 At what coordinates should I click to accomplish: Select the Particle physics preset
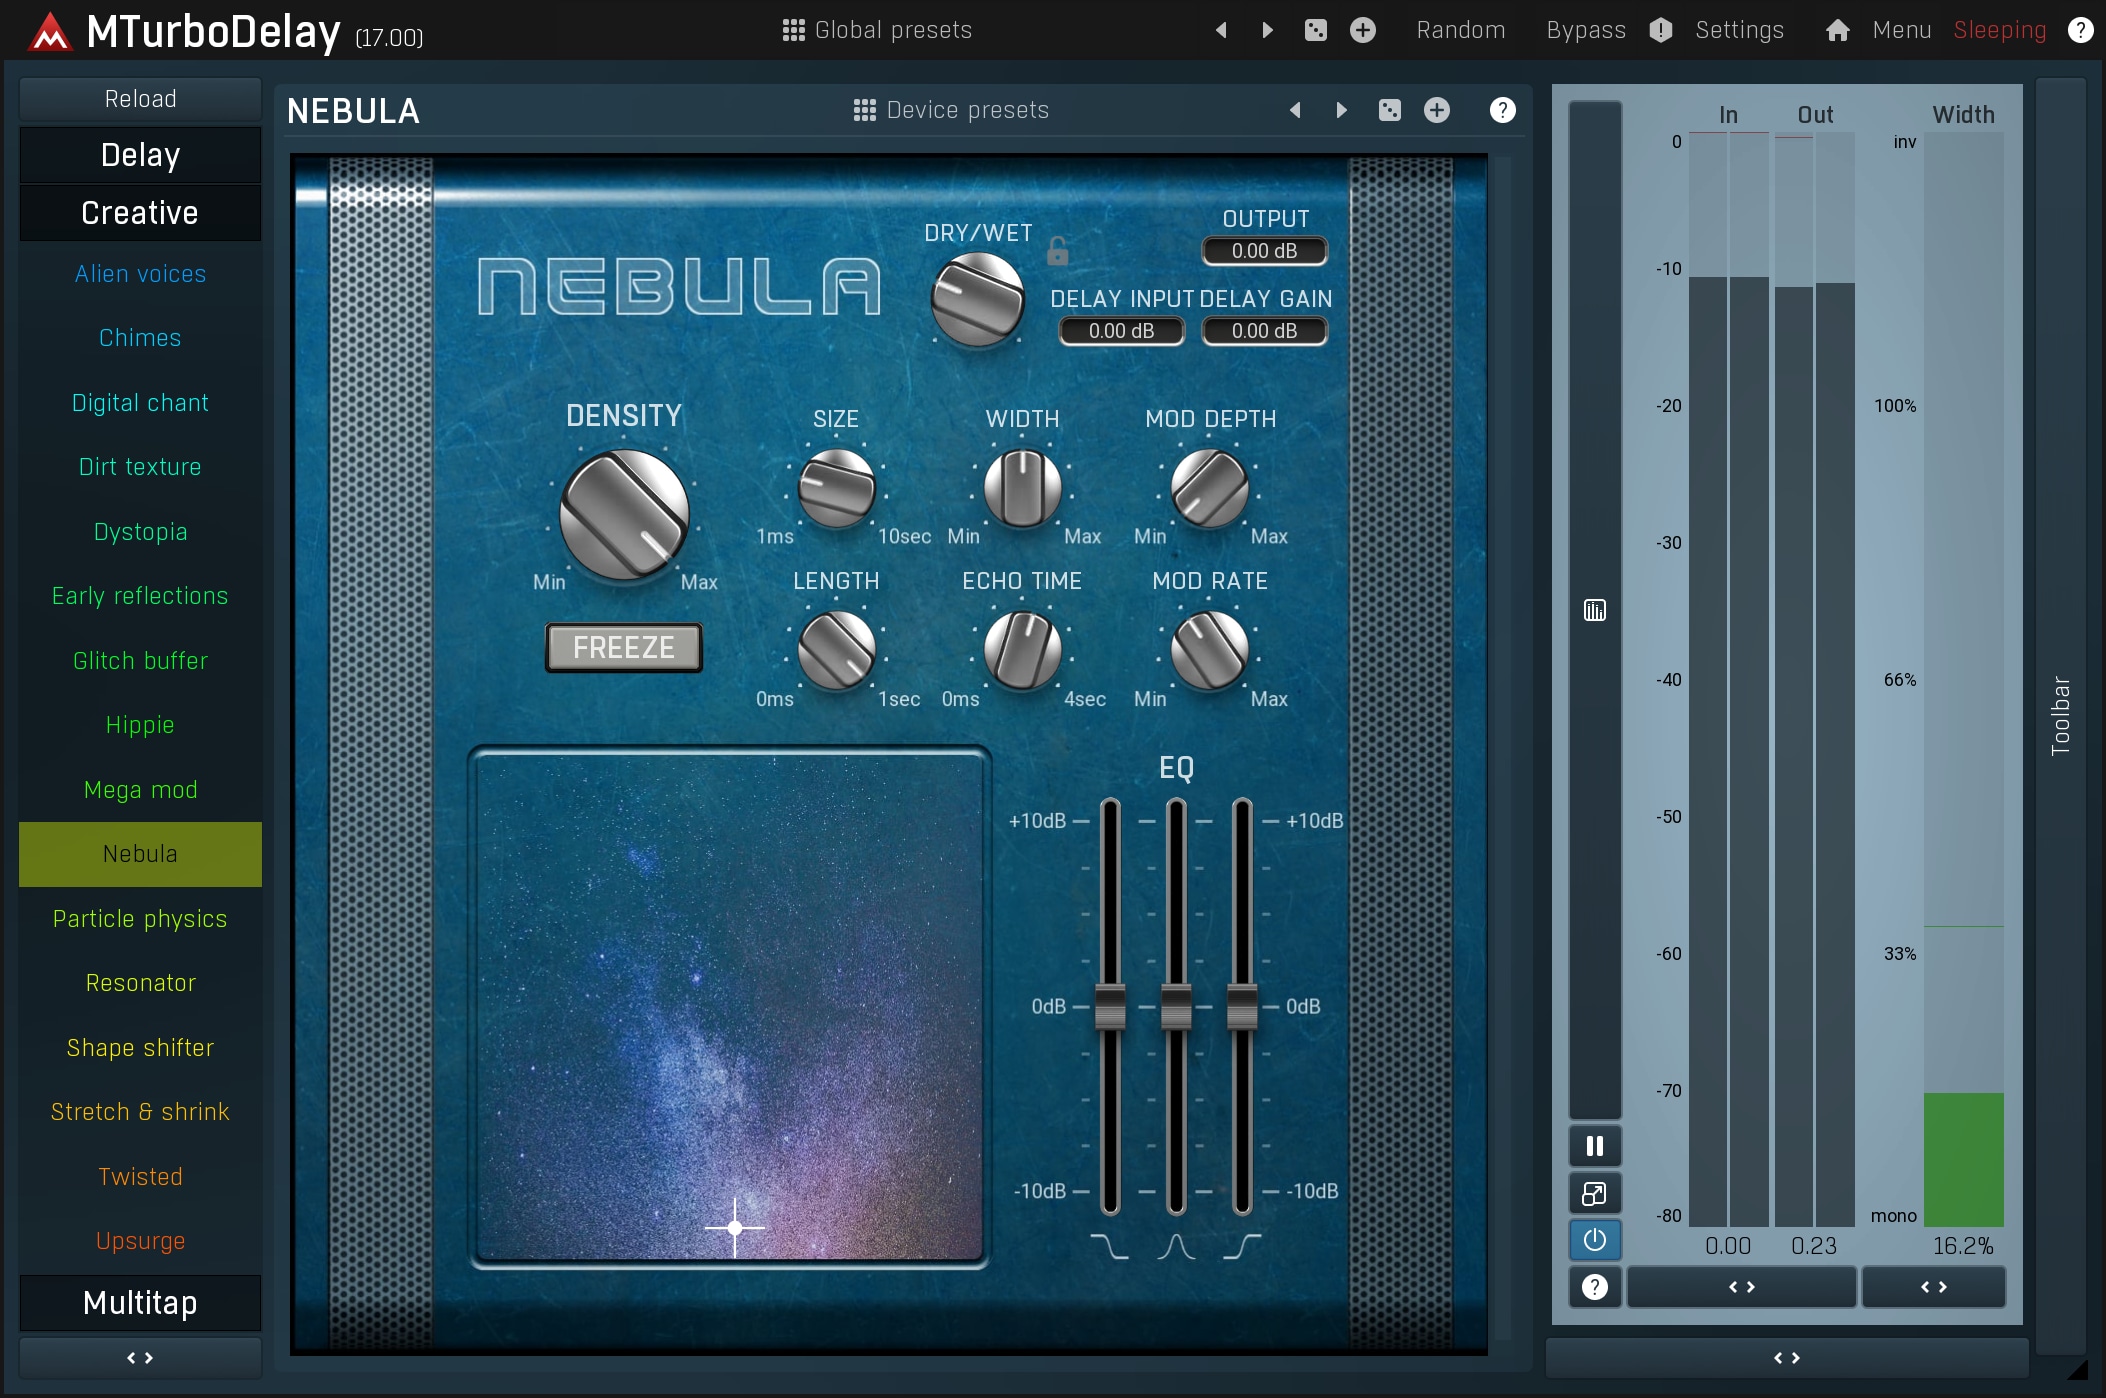140,919
